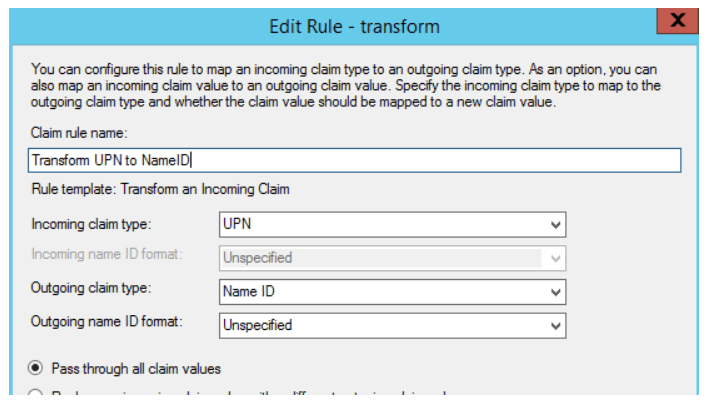Click the Name ID outgoing claim value
Image resolution: width=716 pixels, height=409 pixels.
380,292
